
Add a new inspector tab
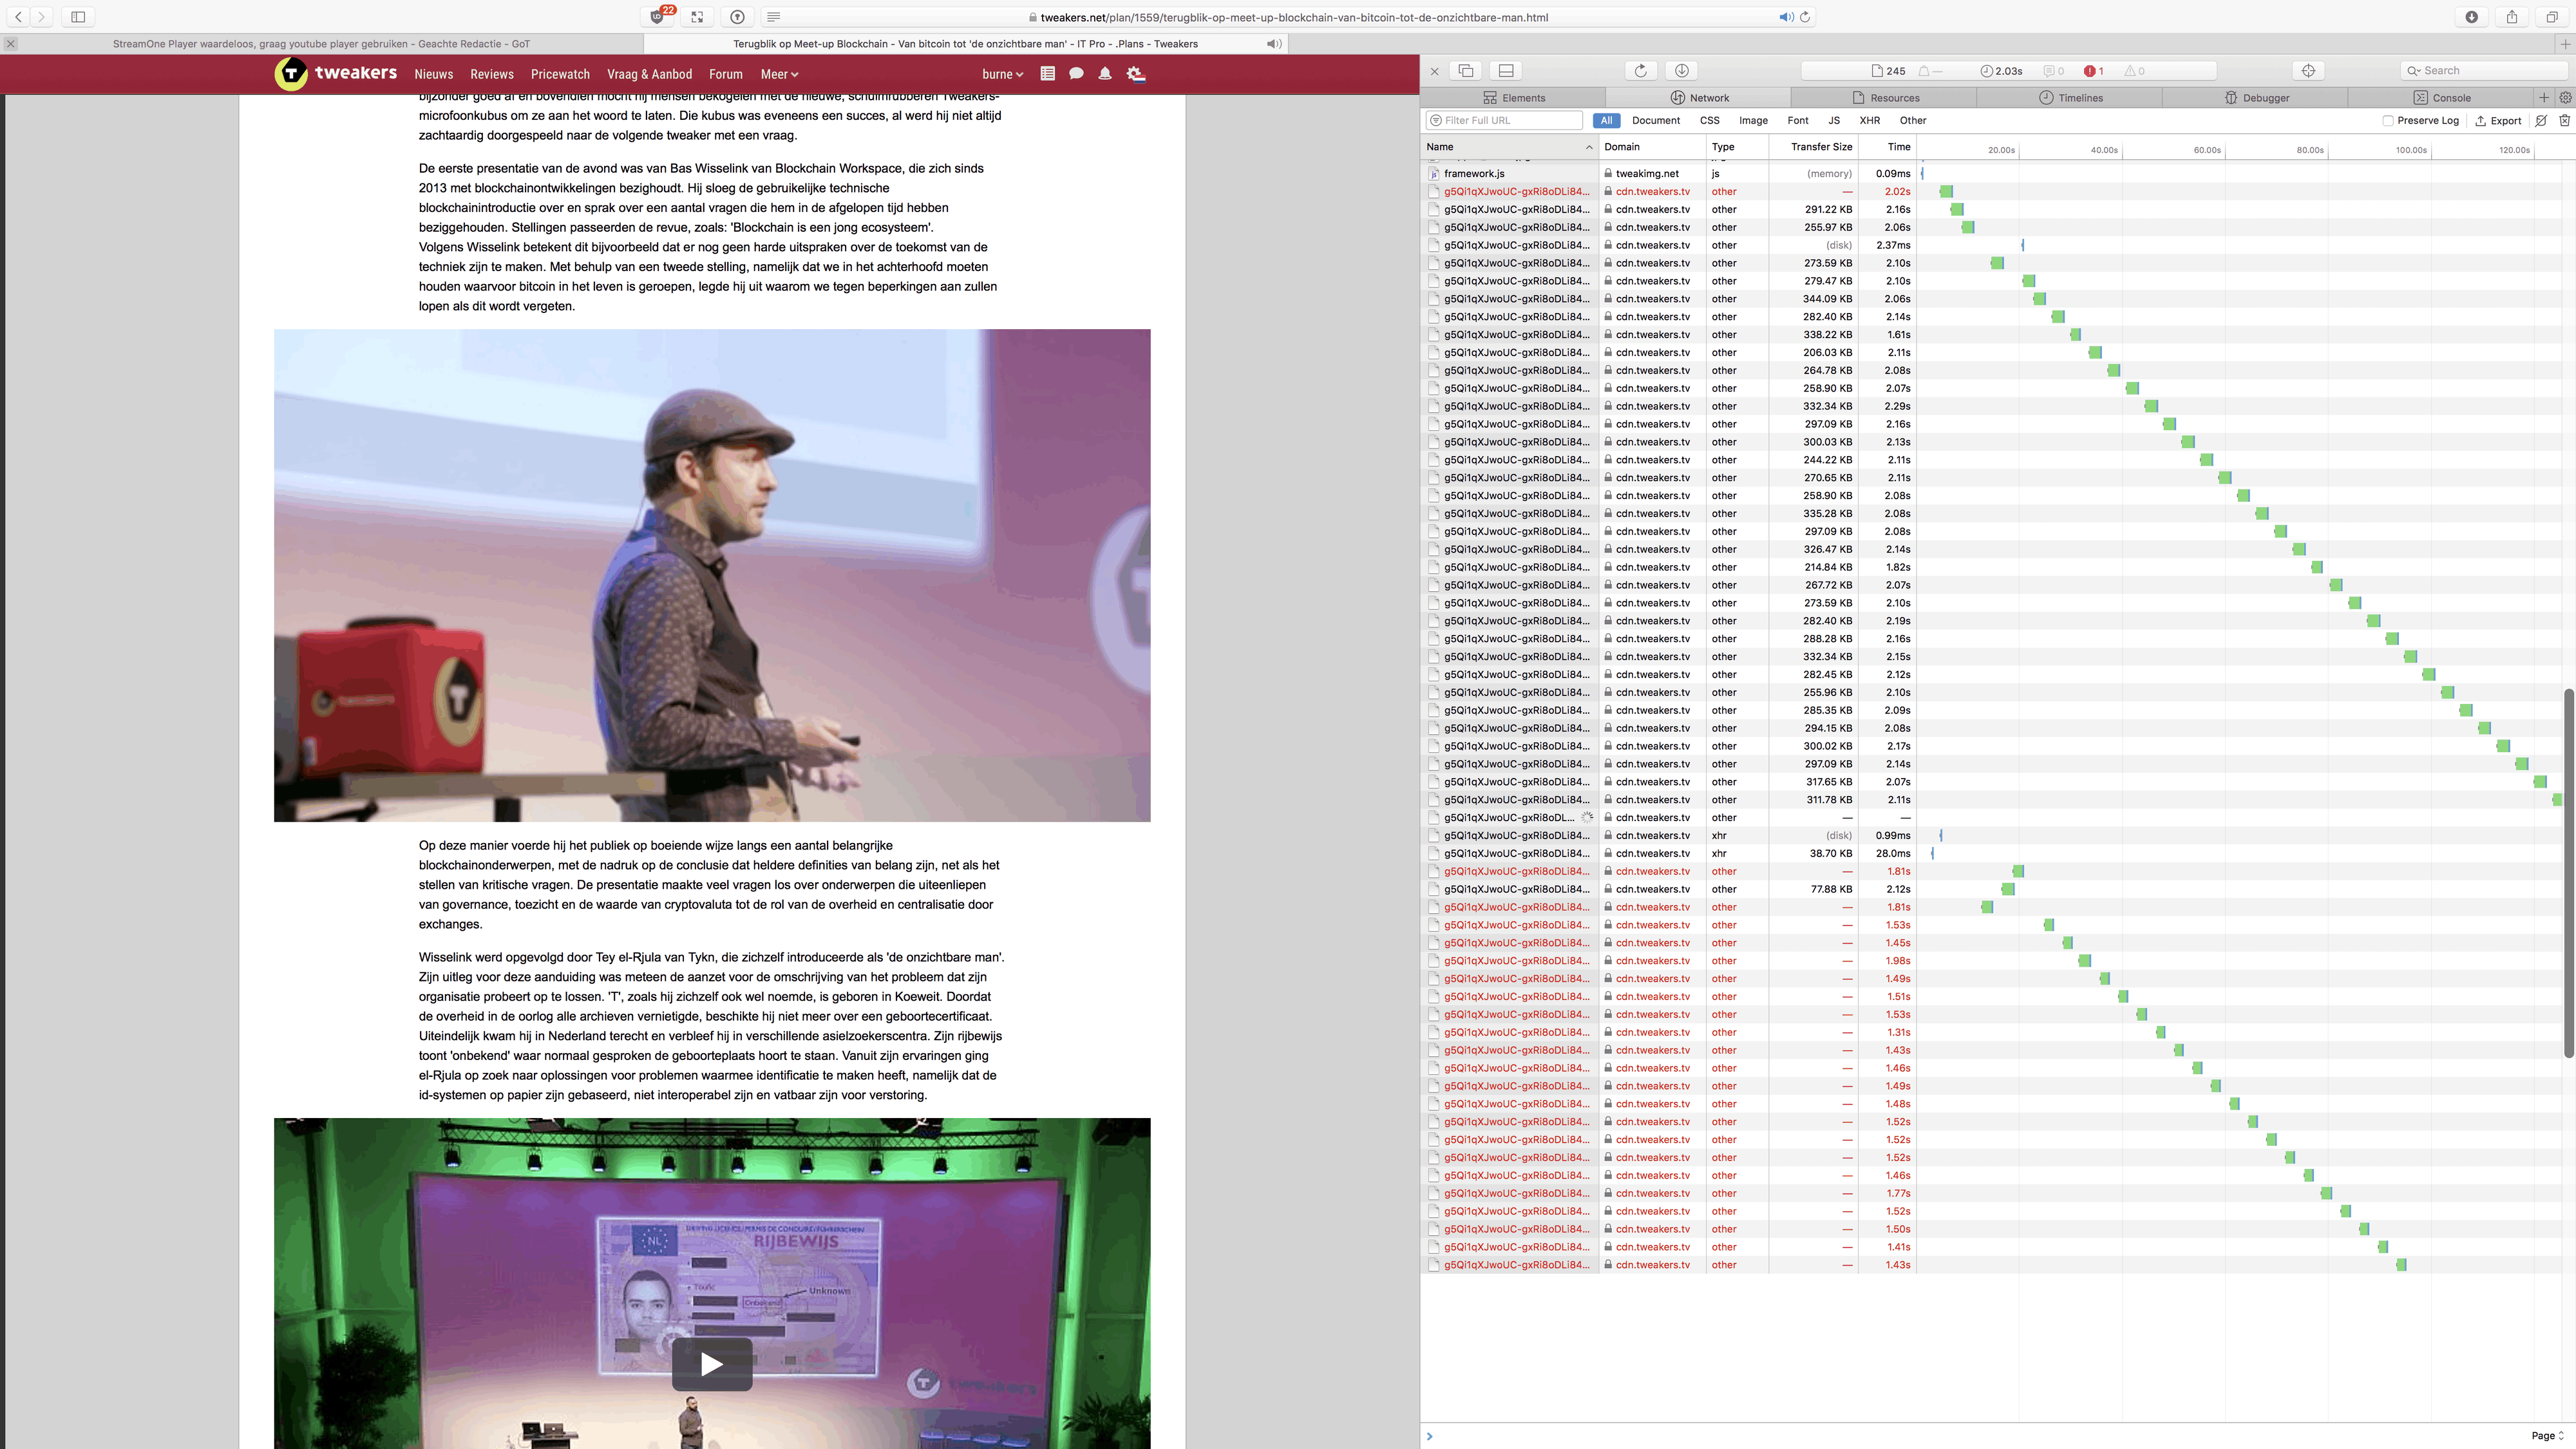click(2544, 97)
